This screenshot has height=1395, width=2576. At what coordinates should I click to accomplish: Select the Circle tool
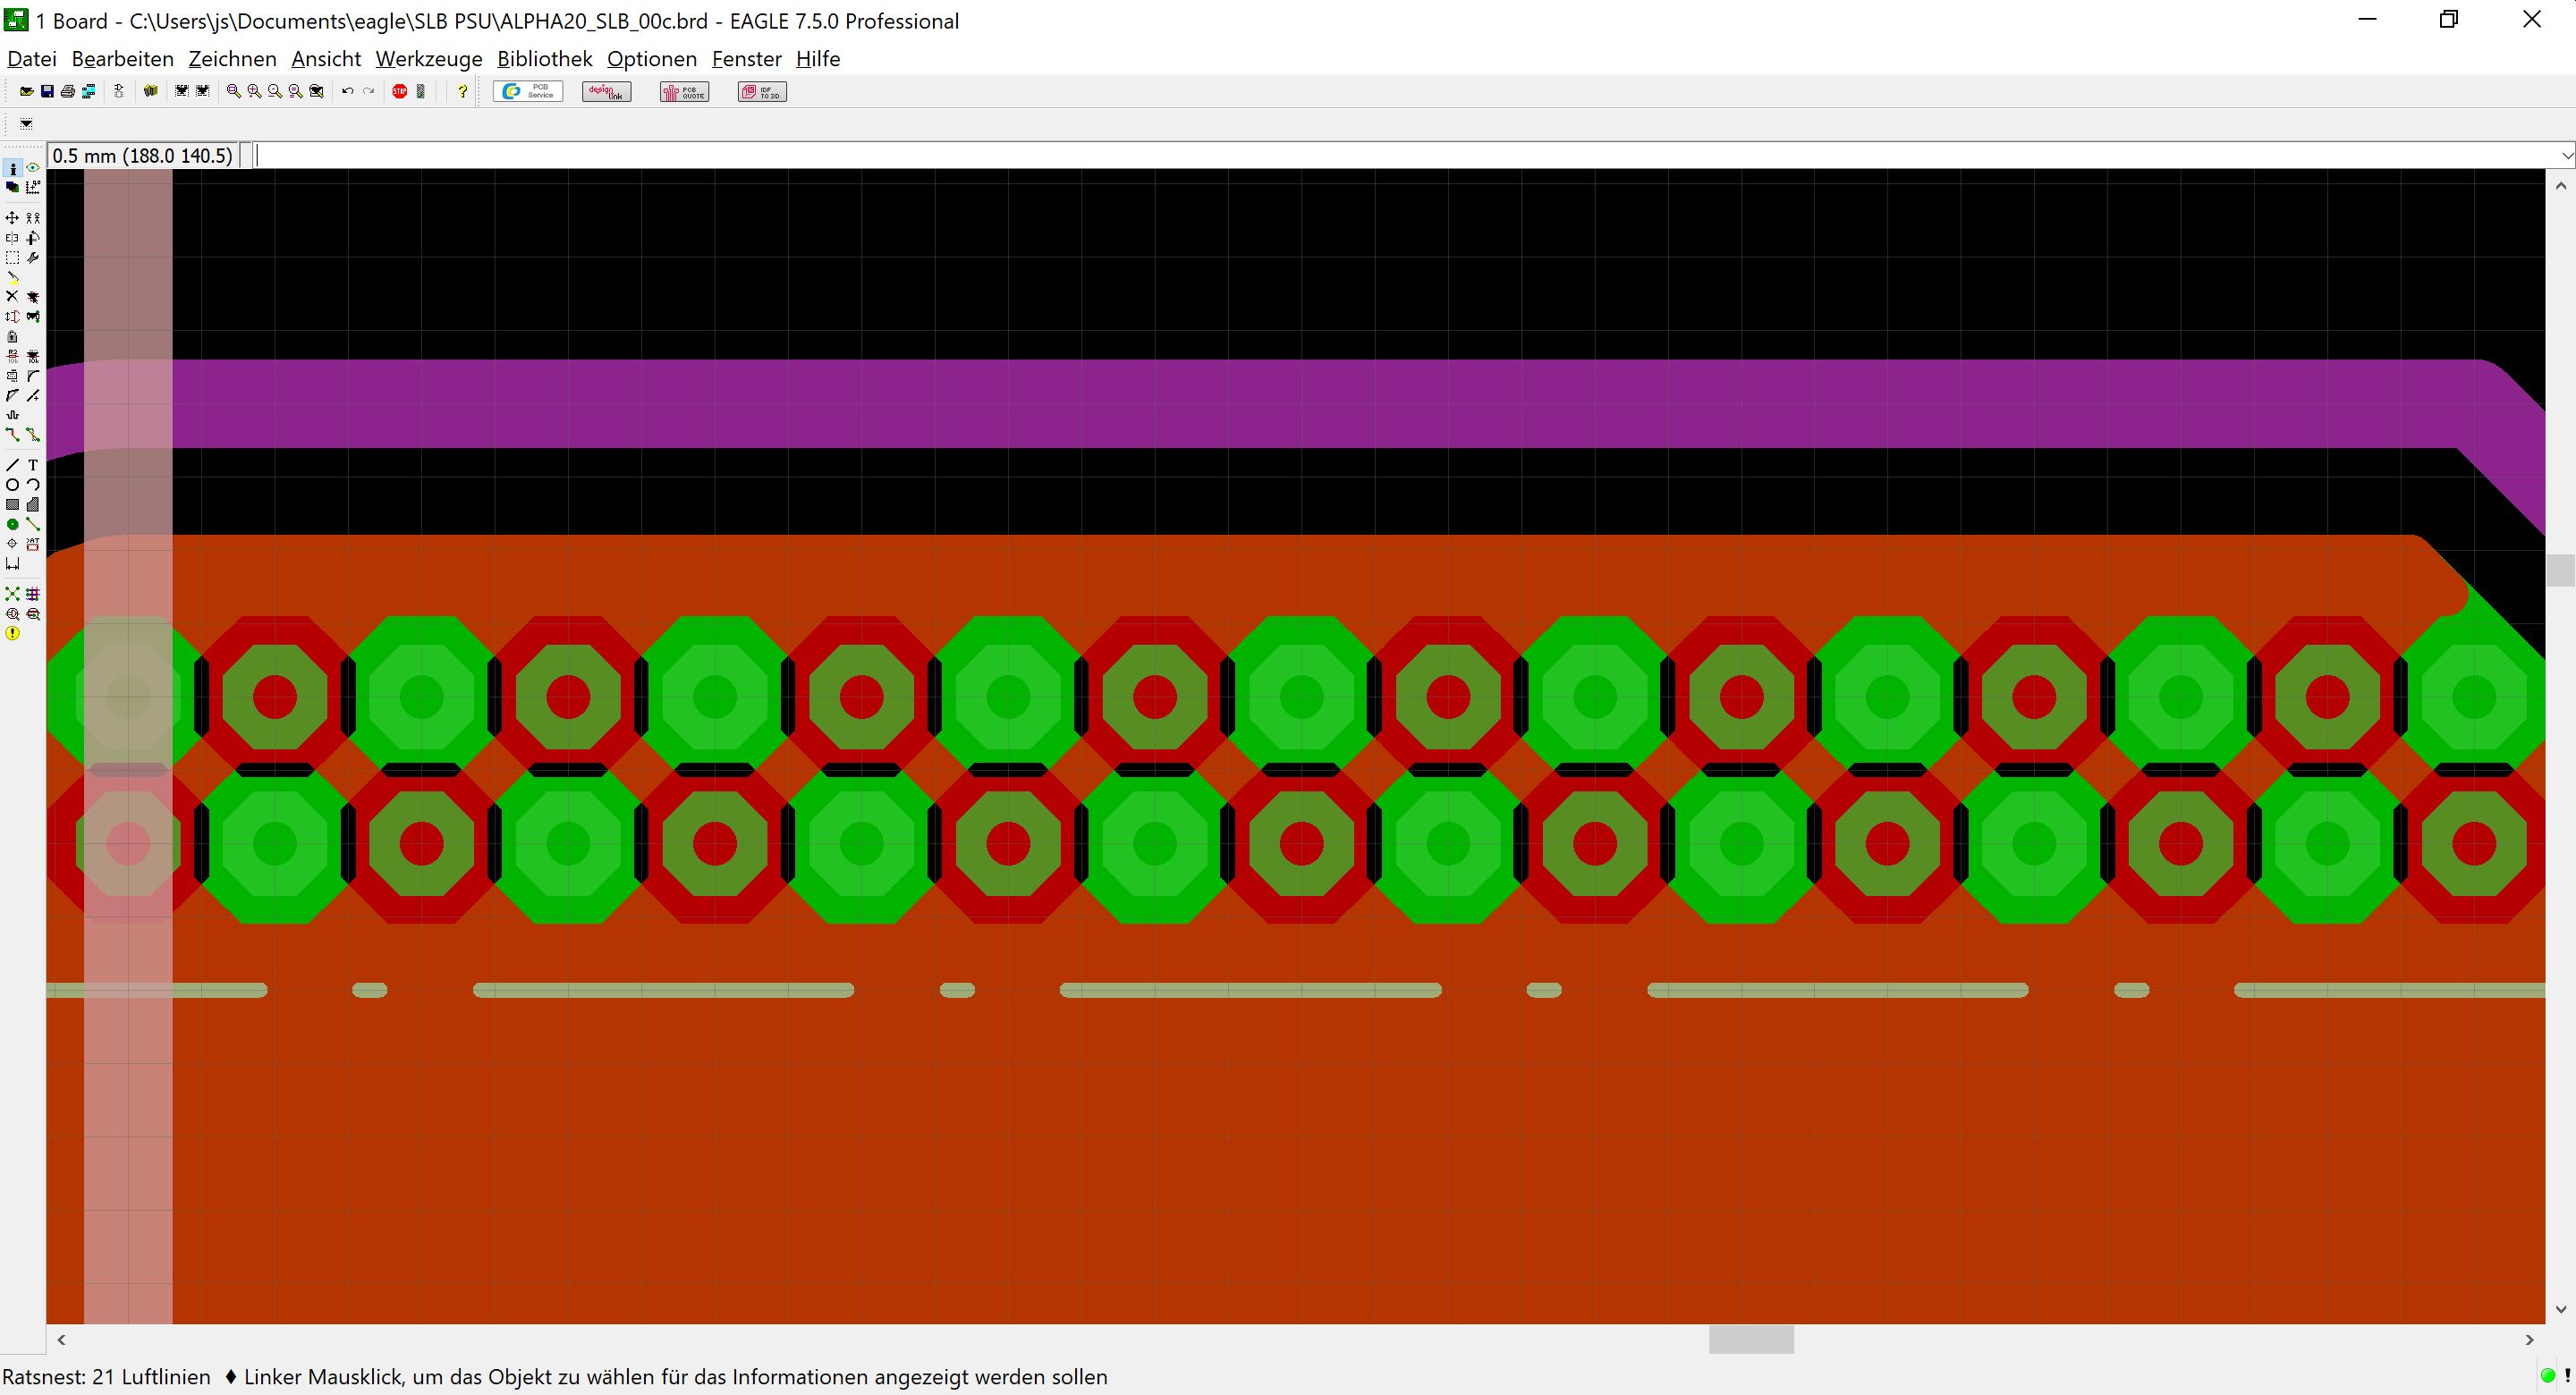click(12, 485)
